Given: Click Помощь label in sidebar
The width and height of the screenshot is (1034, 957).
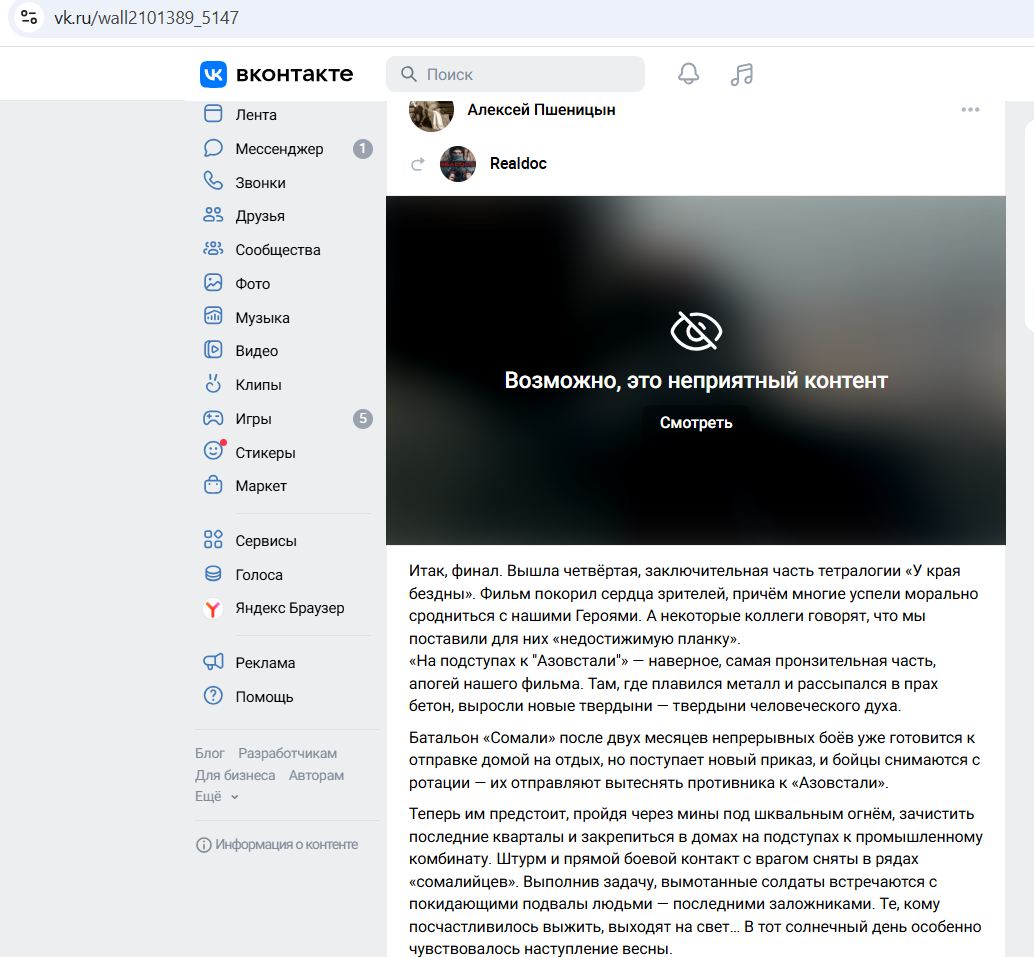Looking at the screenshot, I should [264, 697].
